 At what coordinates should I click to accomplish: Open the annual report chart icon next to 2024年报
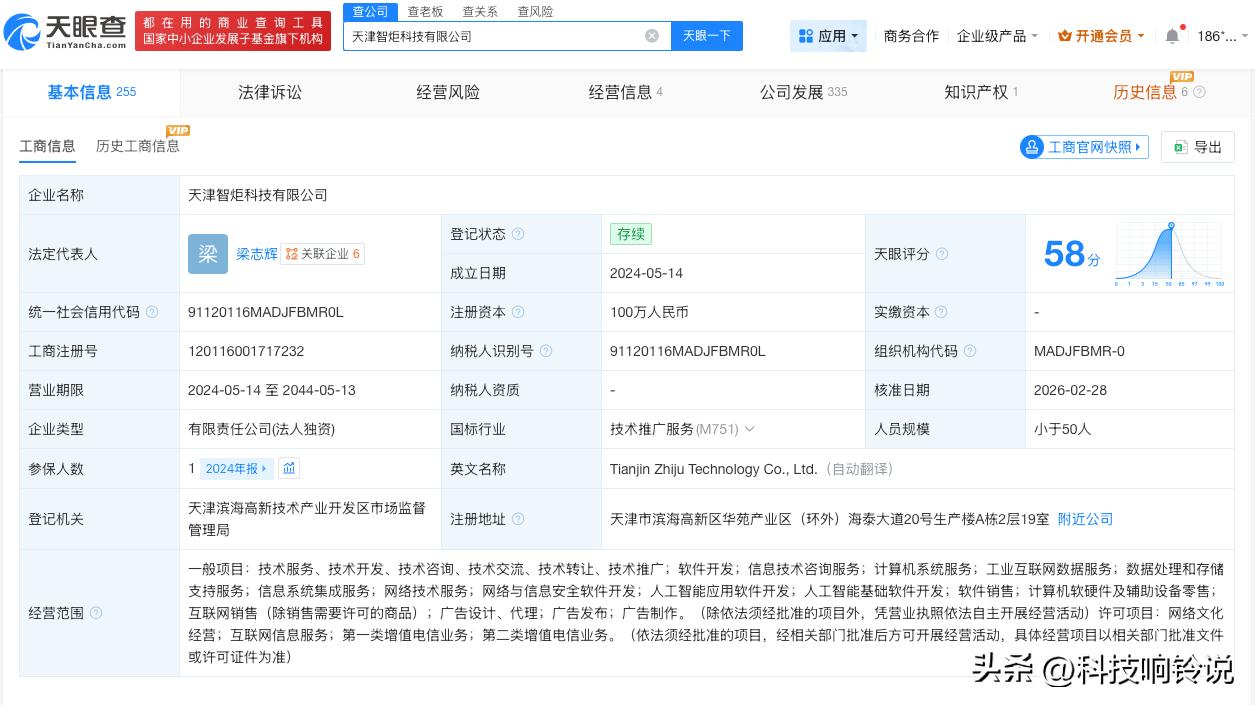[290, 468]
